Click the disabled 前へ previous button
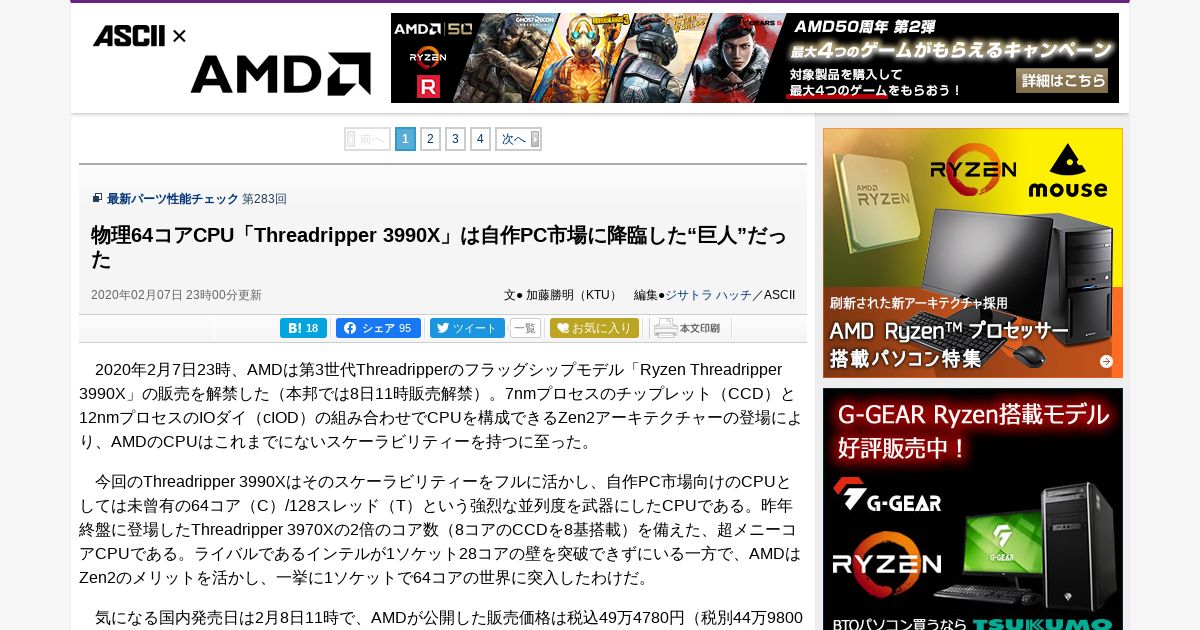The width and height of the screenshot is (1200, 630). click(367, 139)
